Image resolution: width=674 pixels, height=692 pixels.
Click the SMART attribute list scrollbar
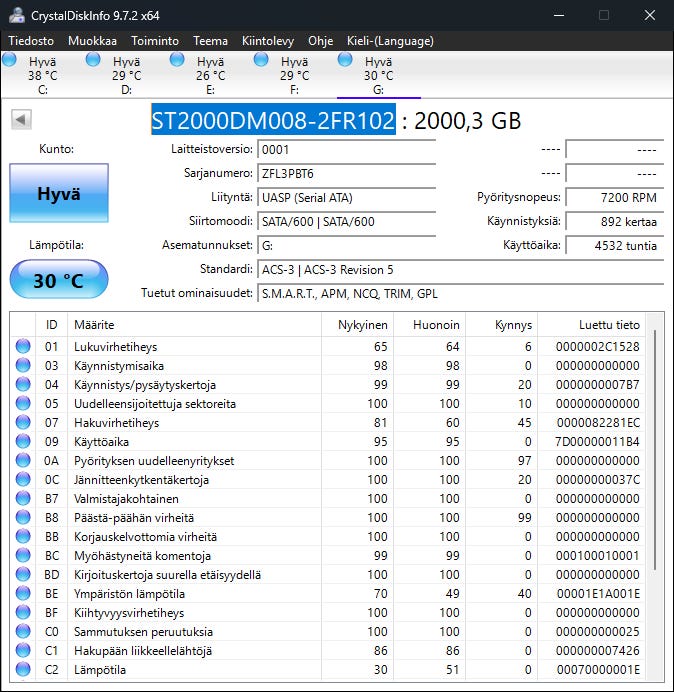click(x=656, y=450)
